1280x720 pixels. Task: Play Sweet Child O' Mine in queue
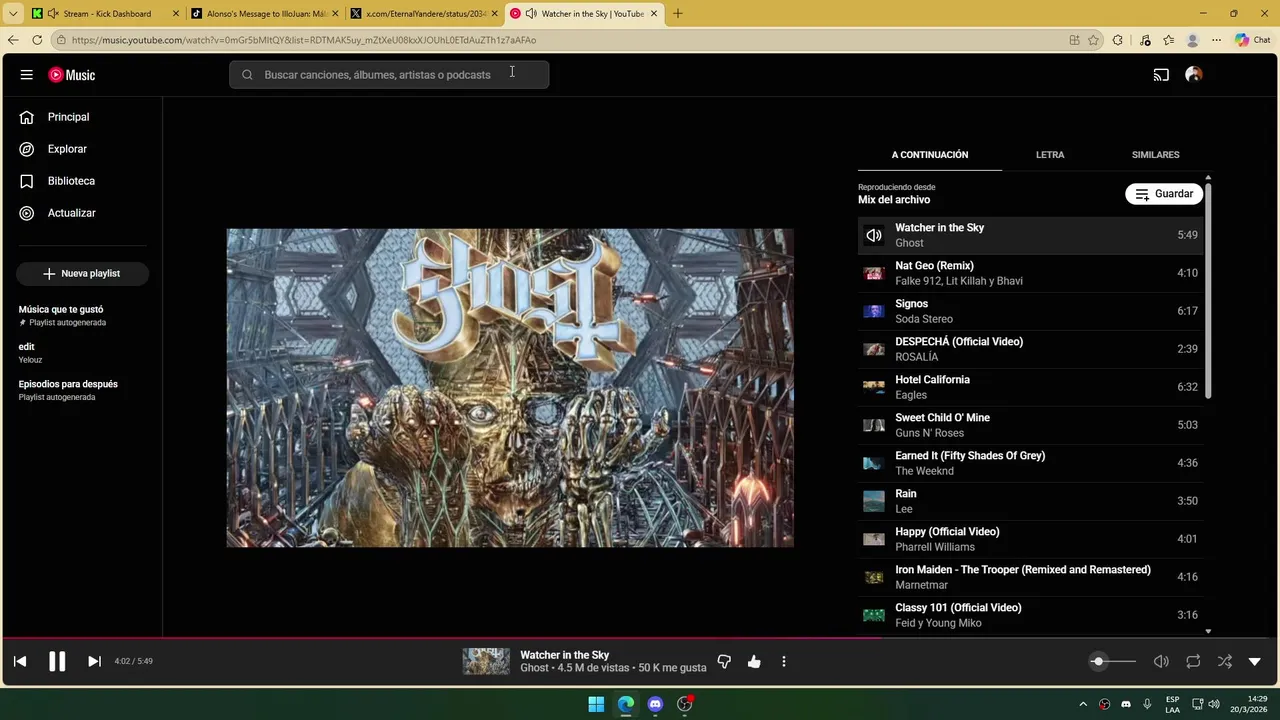pos(1030,425)
